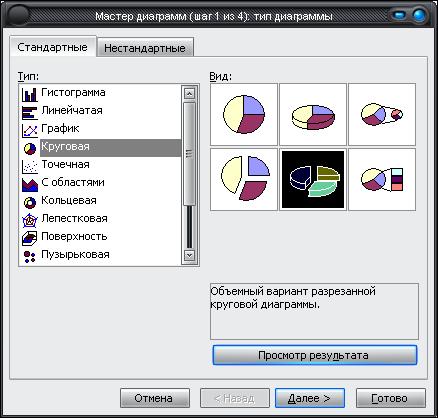This screenshot has height=418, width=438.
Task: Click the Отмена button
Action: [155, 398]
